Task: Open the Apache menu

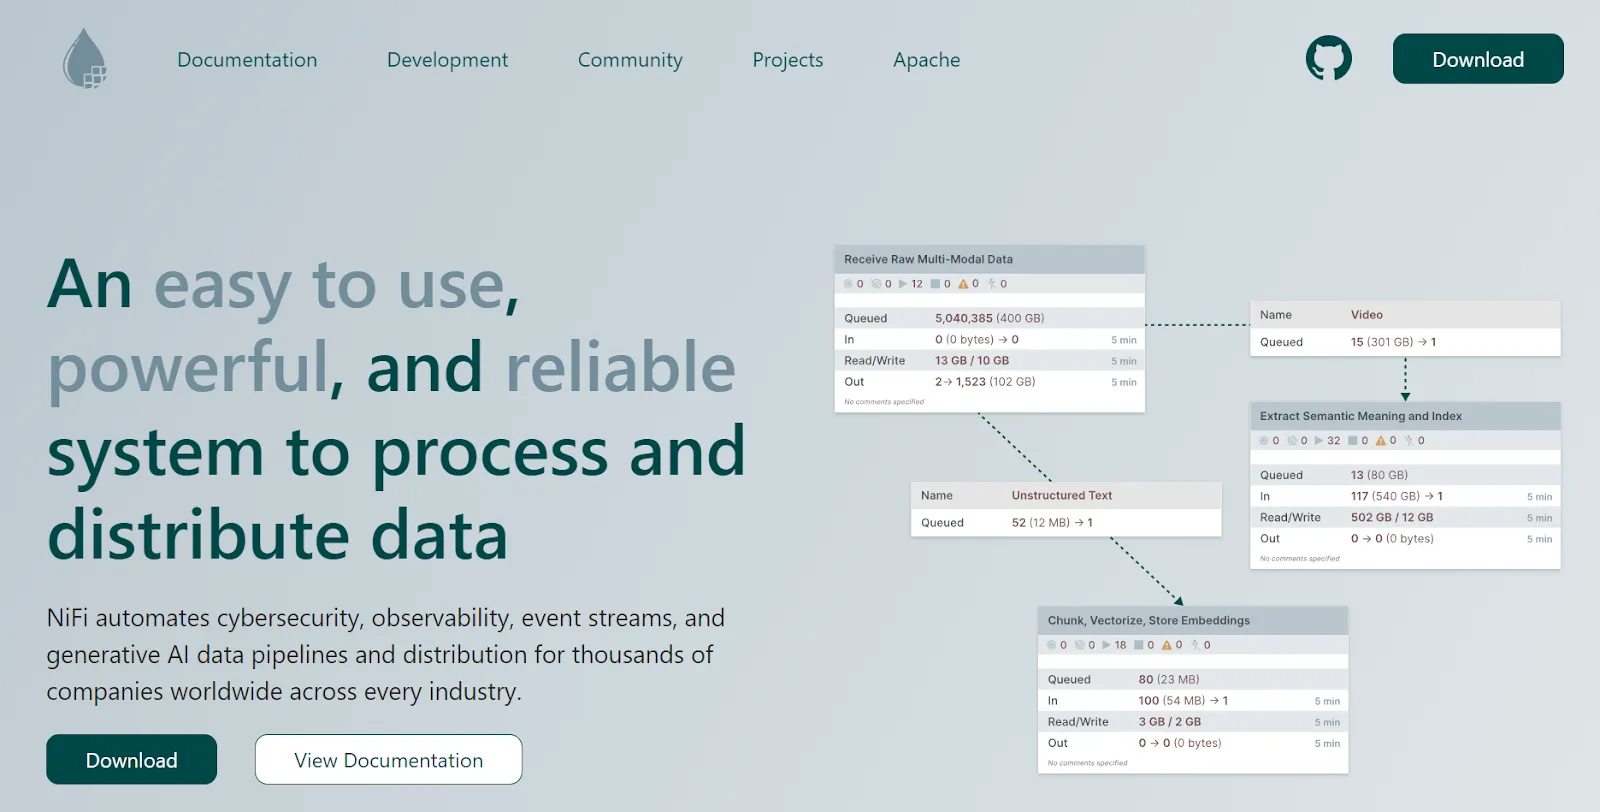Action: (x=926, y=60)
